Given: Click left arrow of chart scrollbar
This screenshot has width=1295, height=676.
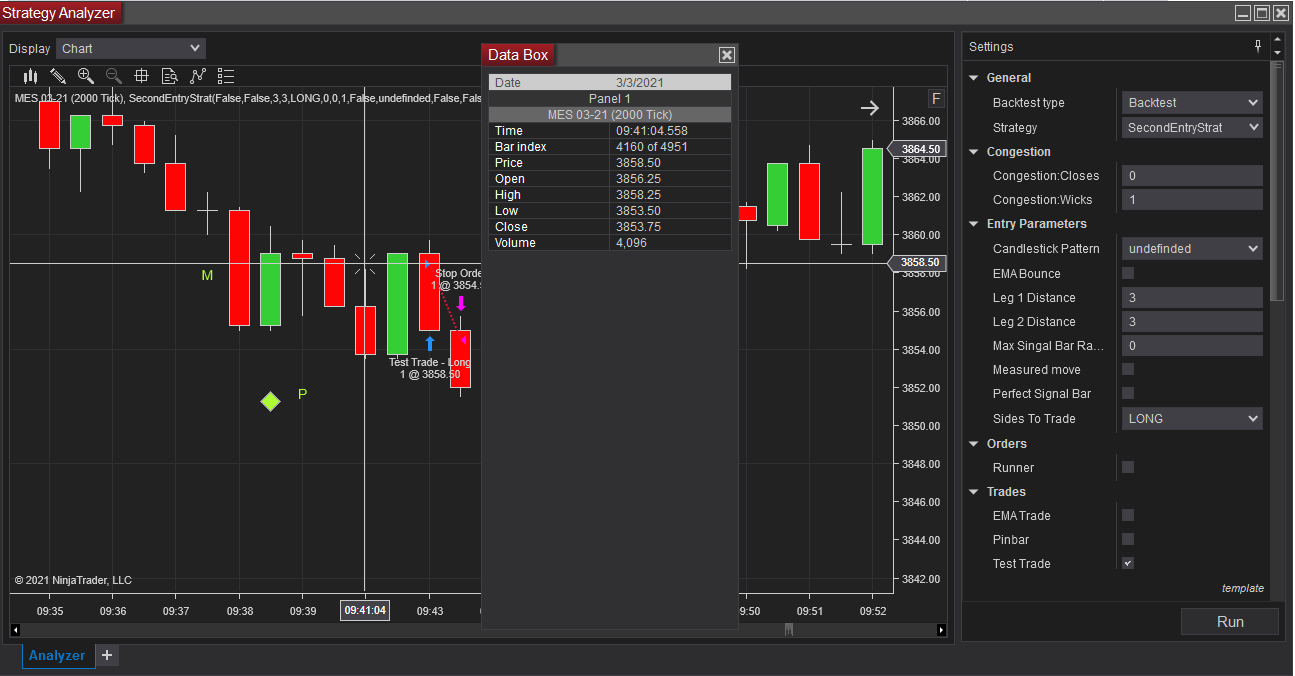Looking at the screenshot, I should (15, 630).
